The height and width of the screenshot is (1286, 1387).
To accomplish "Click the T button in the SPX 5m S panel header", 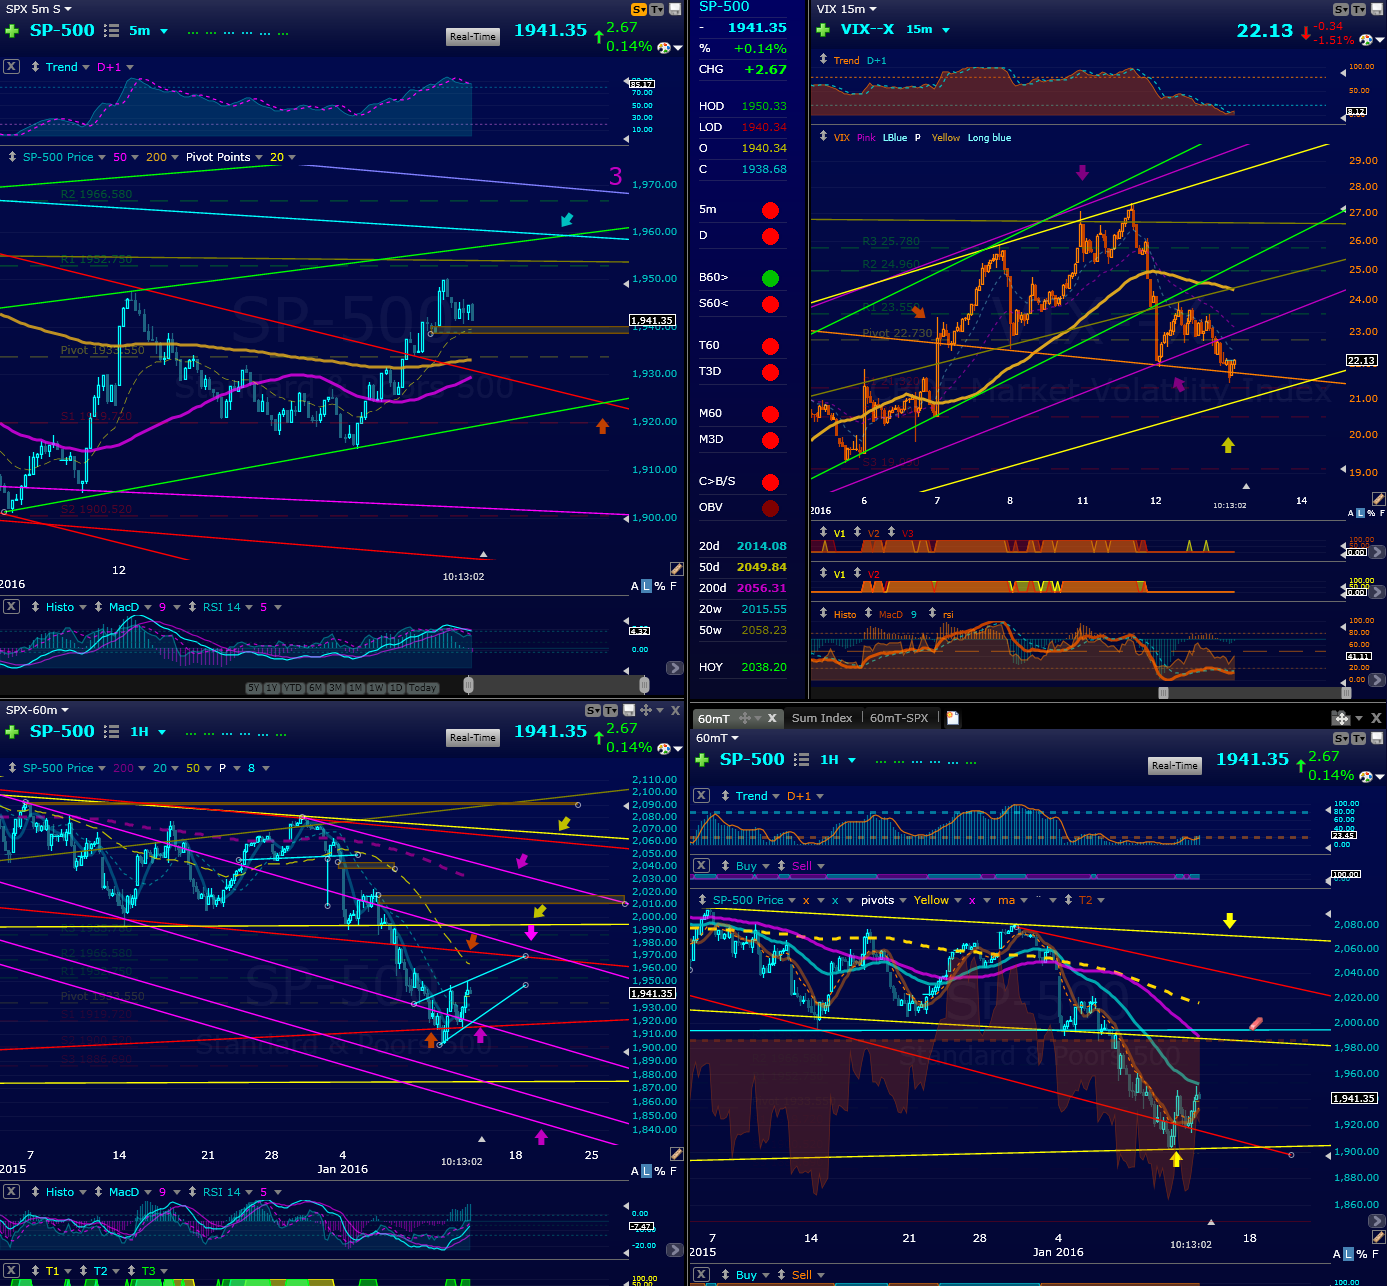I will click(657, 9).
